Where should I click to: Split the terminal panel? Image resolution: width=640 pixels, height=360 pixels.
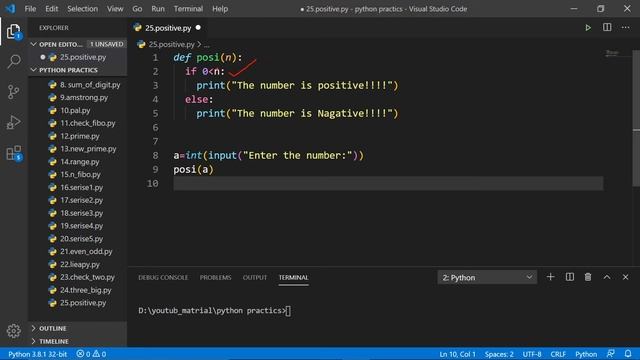pos(569,277)
